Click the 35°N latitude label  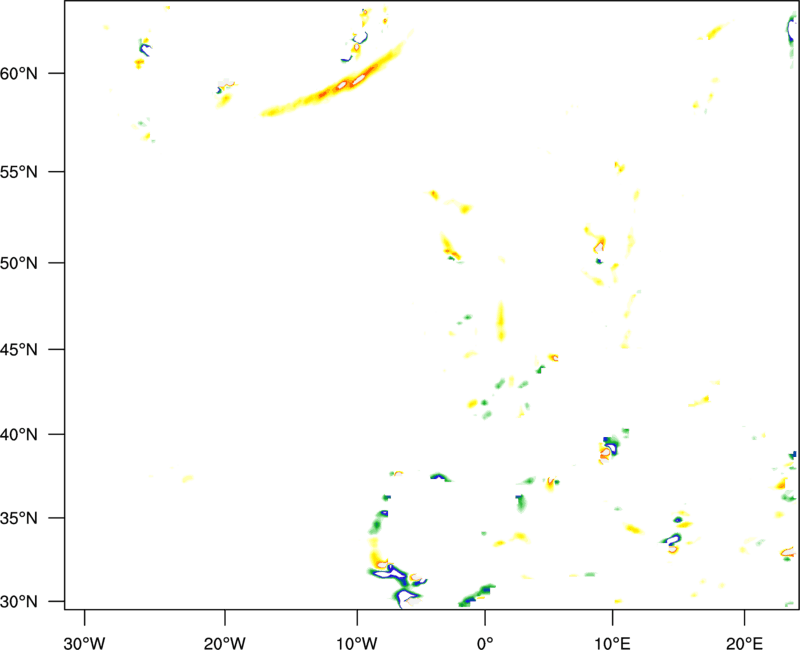click(19, 518)
